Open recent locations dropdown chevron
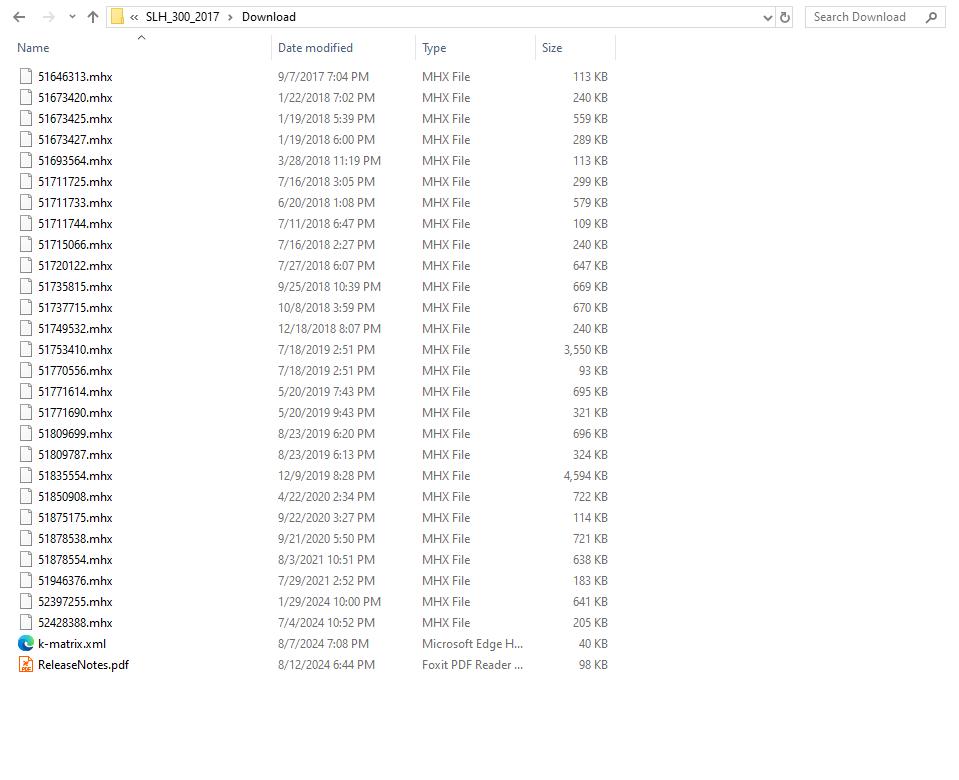 click(x=72, y=17)
